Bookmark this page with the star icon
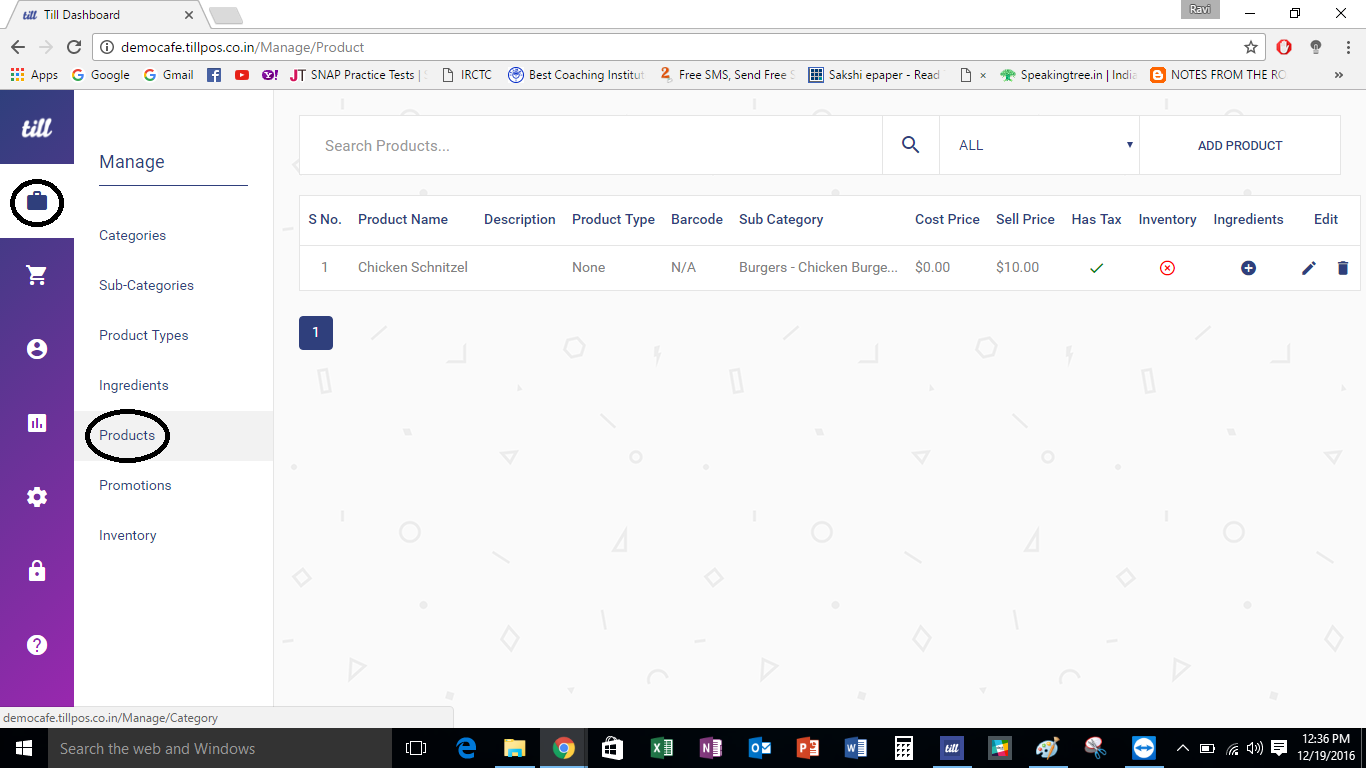 pyautogui.click(x=1251, y=47)
